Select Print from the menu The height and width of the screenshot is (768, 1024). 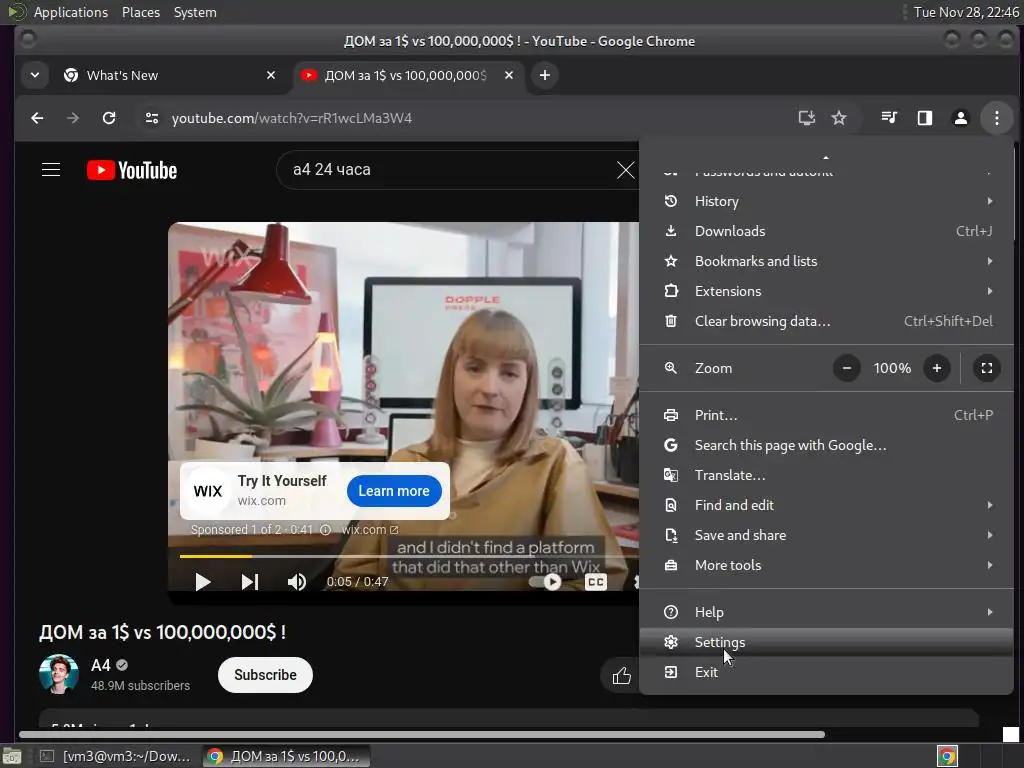coord(826,415)
